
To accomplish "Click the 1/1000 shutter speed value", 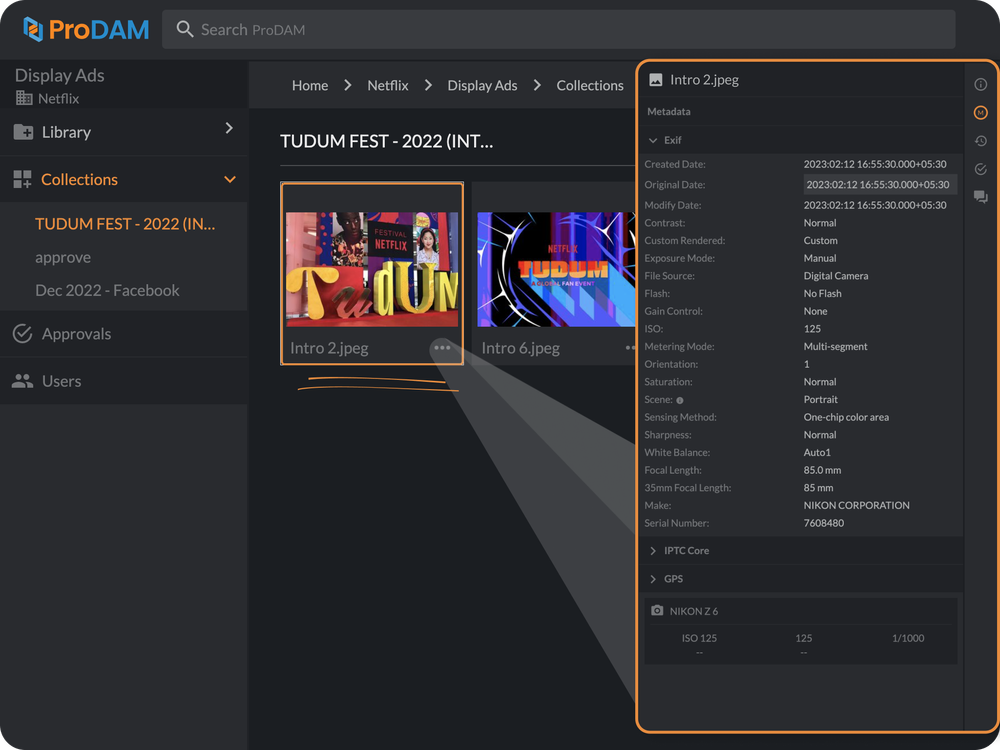I will pyautogui.click(x=908, y=638).
